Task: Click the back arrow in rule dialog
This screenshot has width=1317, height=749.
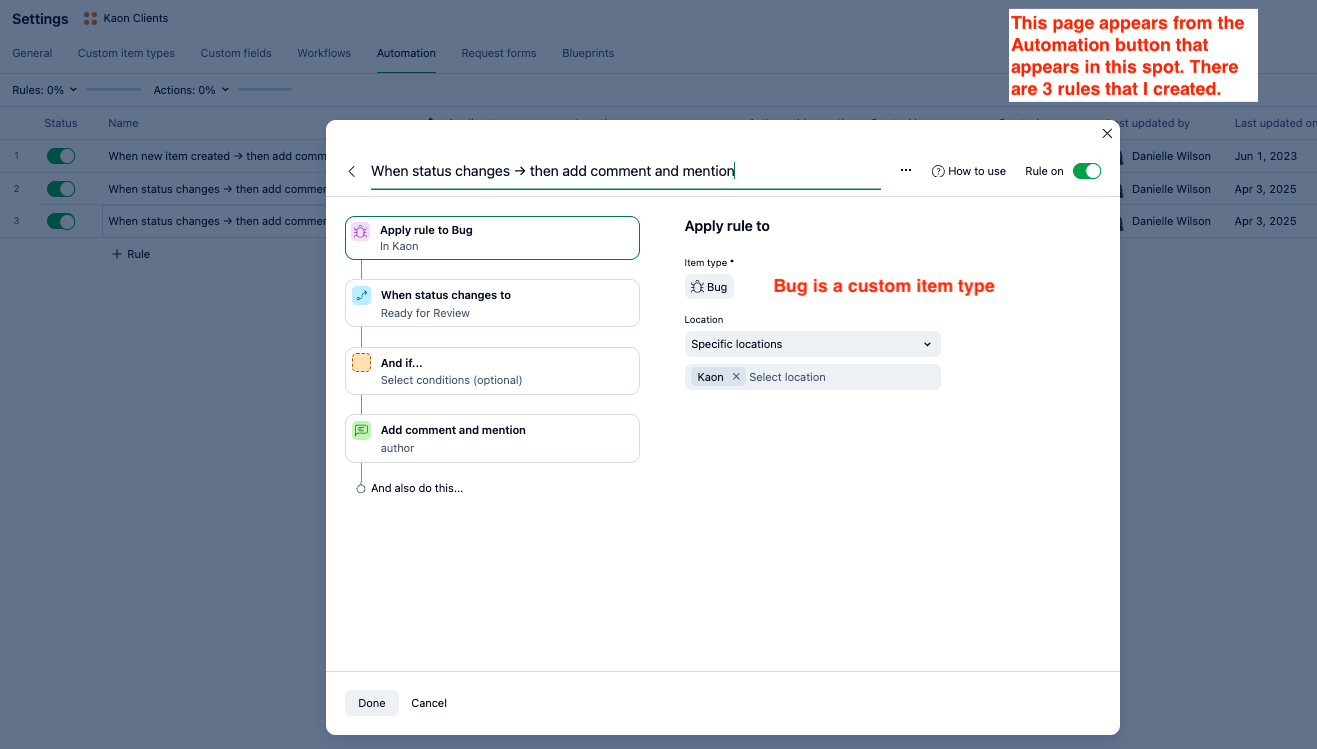Action: 351,172
